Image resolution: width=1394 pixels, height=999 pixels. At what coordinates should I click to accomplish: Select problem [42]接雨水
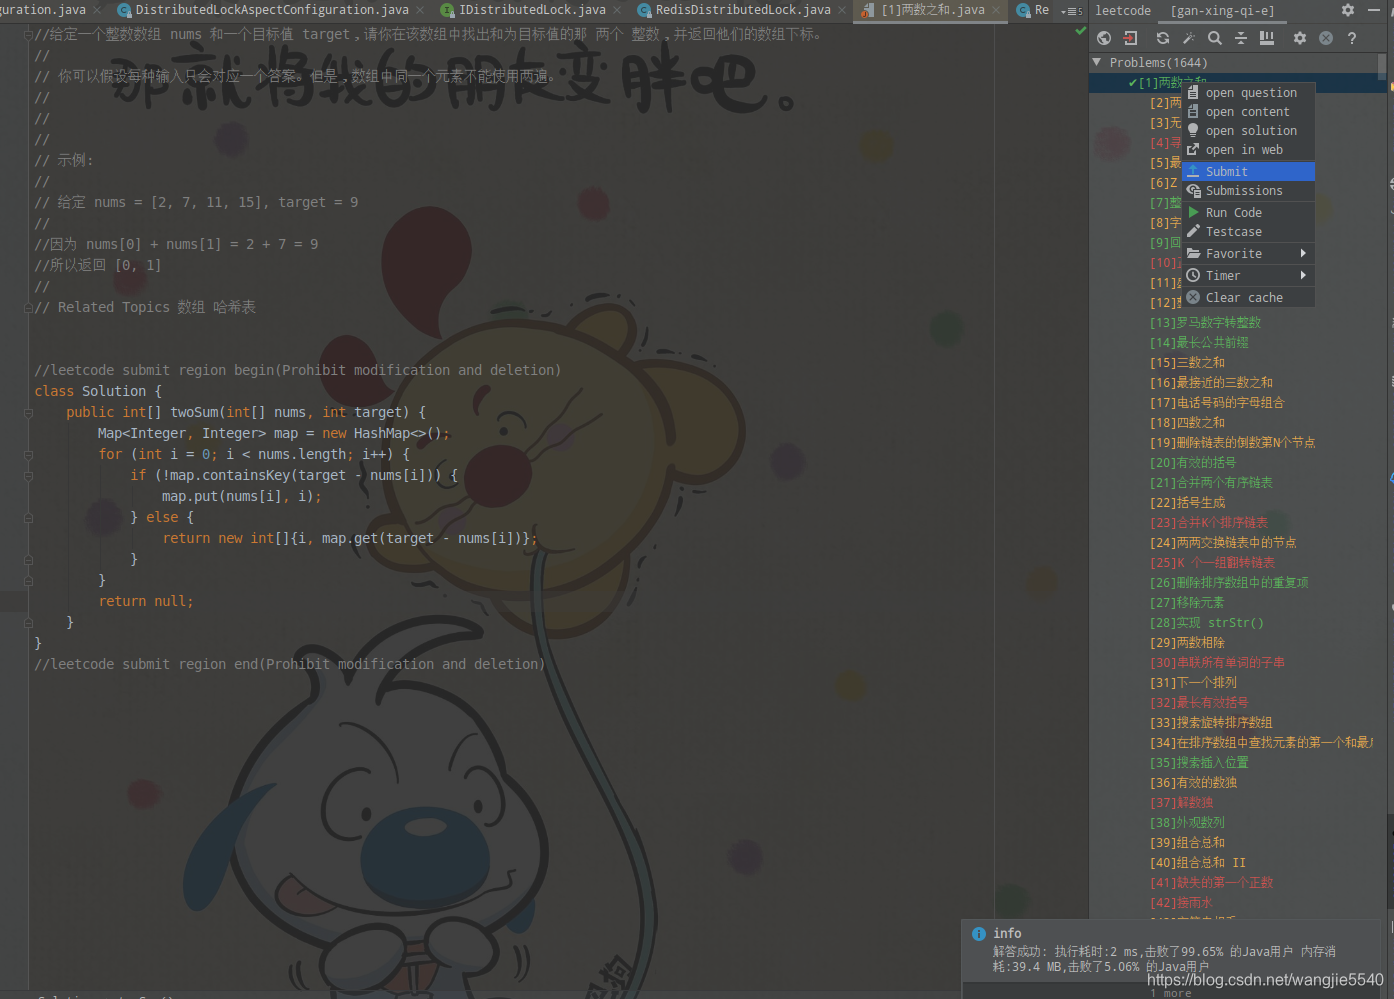pos(1180,902)
